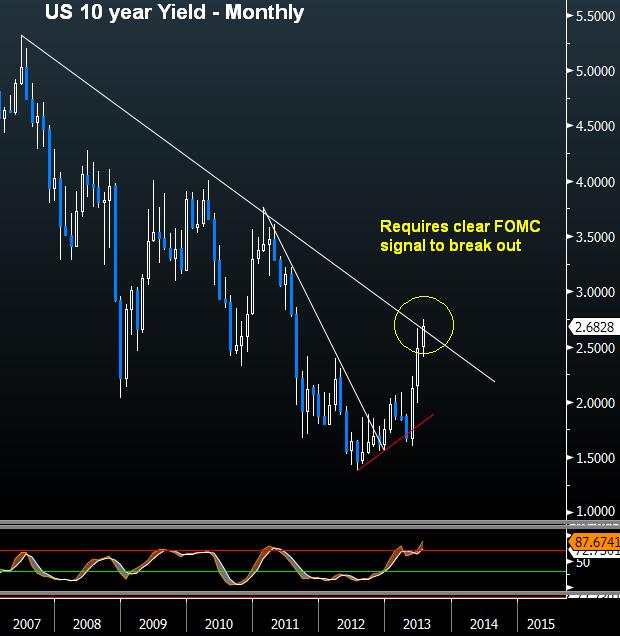Click the 3.5000 y-axis label
This screenshot has height=636, width=620.
pyautogui.click(x=595, y=237)
